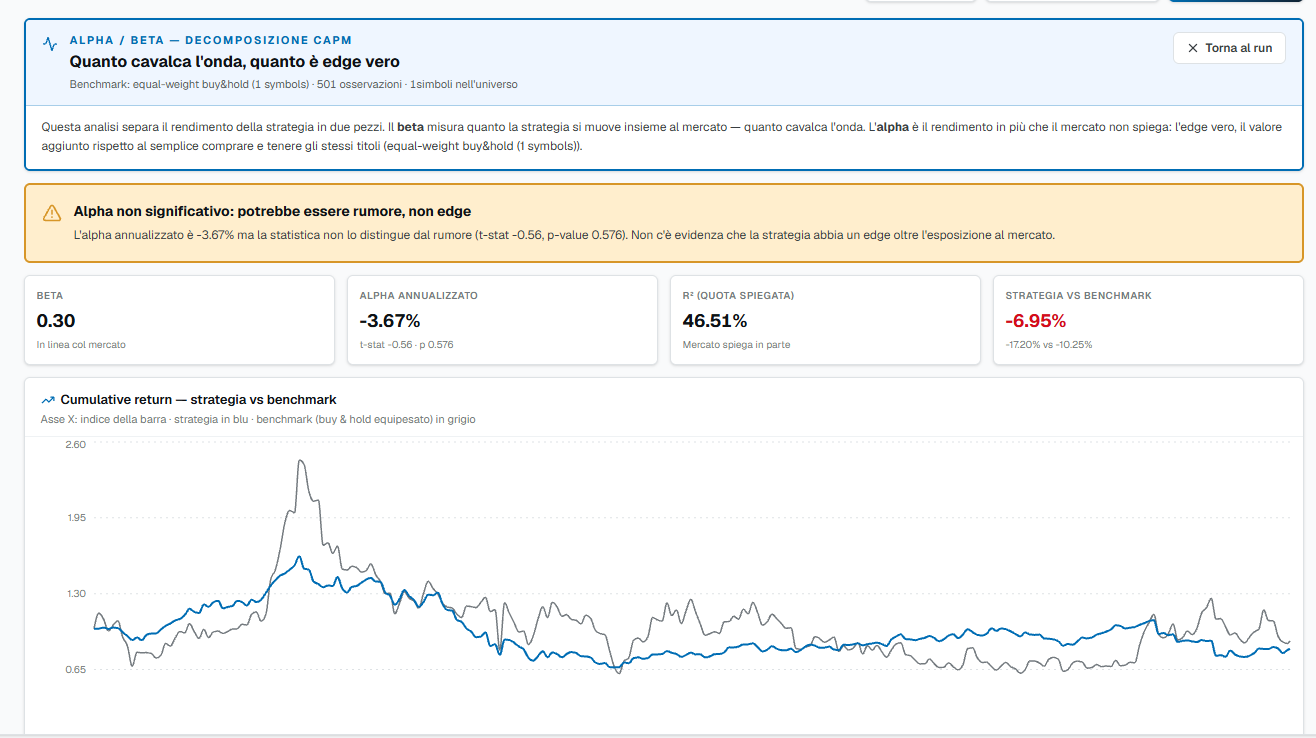Click the Torna al run button
This screenshot has width=1316, height=738.
(x=1229, y=48)
